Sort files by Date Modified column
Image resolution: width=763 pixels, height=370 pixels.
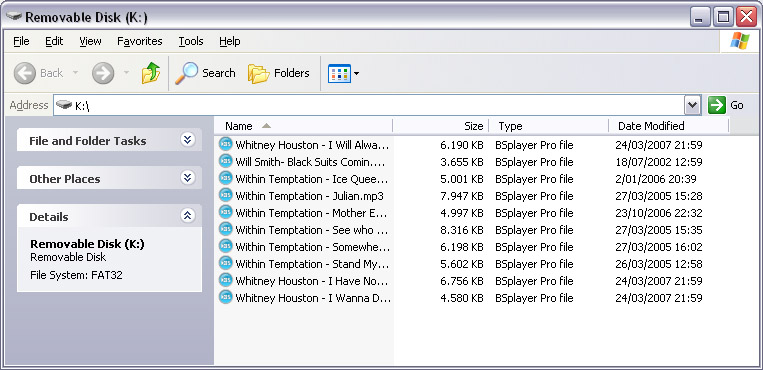pos(669,126)
